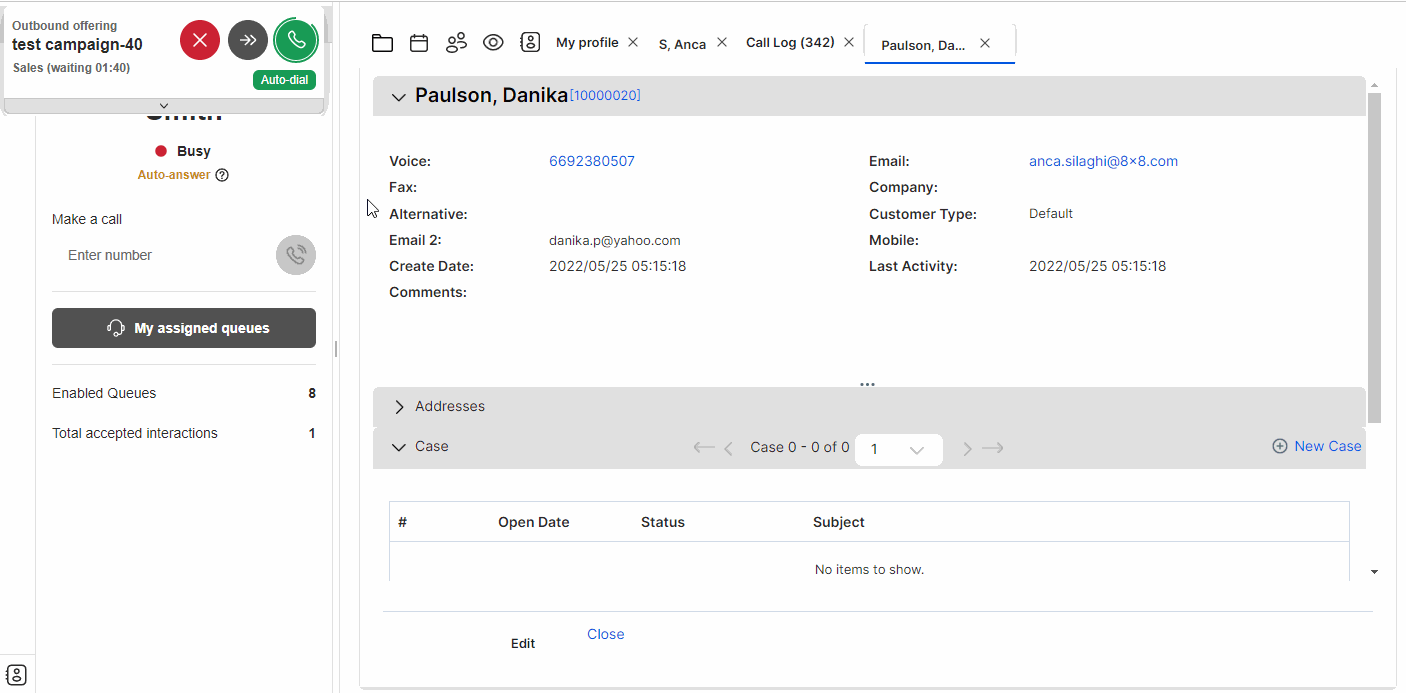
Task: Open the calendar icon in the toolbar
Action: pyautogui.click(x=419, y=43)
